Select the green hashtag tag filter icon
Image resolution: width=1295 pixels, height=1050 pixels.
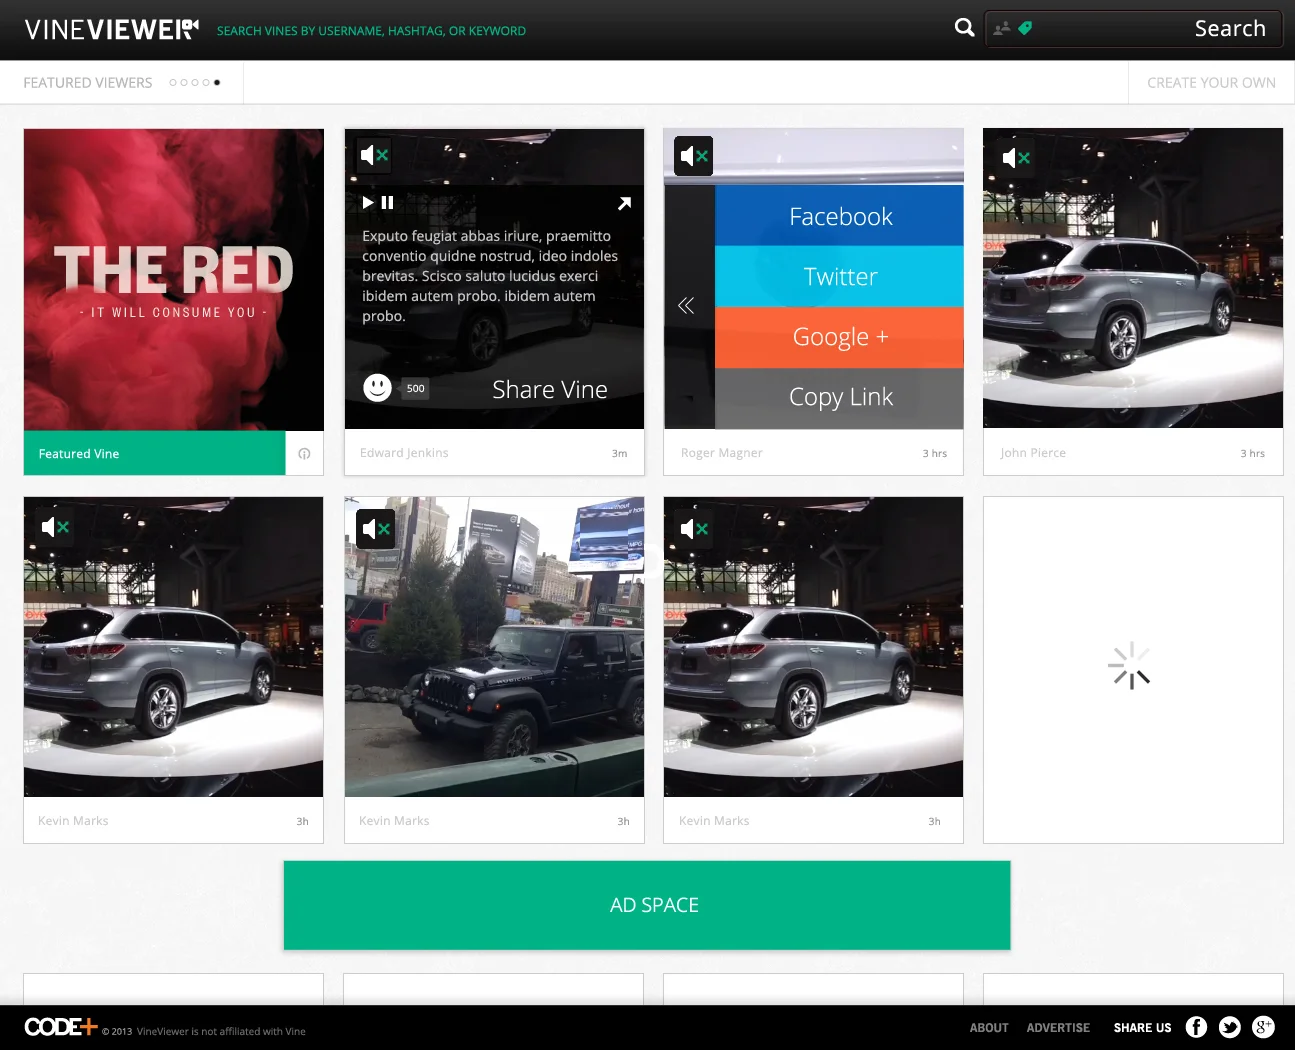tap(1025, 29)
